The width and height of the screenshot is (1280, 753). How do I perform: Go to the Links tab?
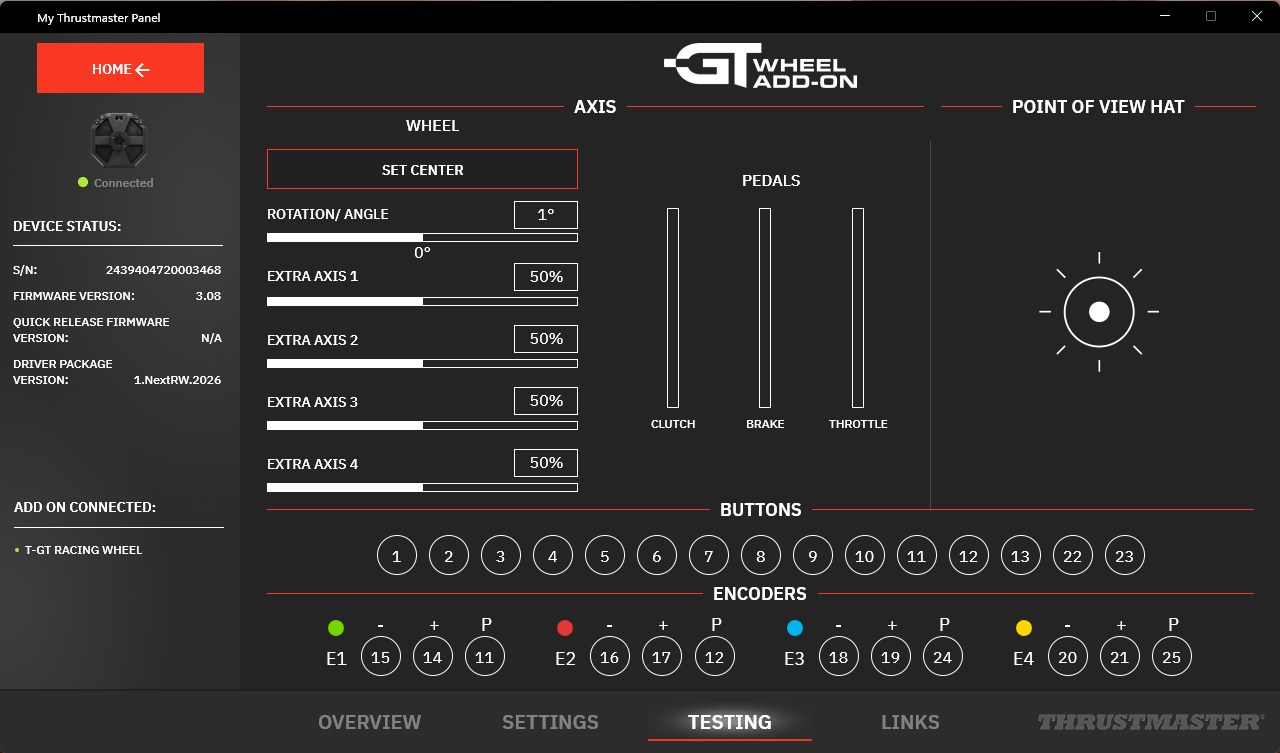[910, 722]
